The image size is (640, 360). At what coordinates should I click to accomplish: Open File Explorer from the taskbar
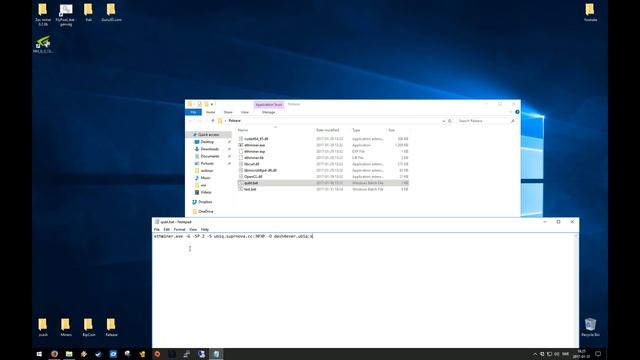[x=69, y=354]
